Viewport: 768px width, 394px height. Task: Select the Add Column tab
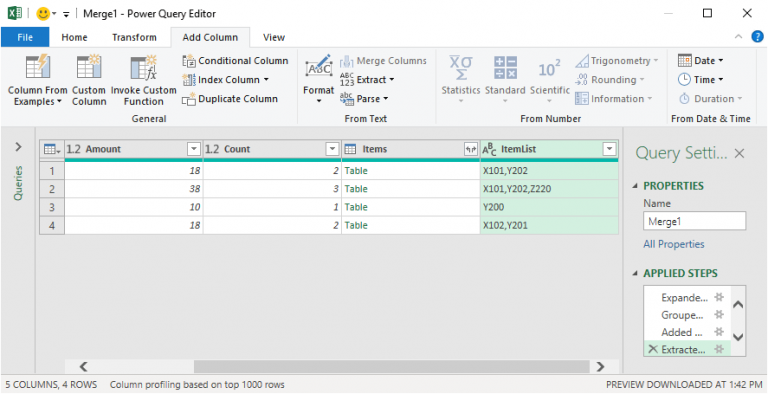point(210,37)
